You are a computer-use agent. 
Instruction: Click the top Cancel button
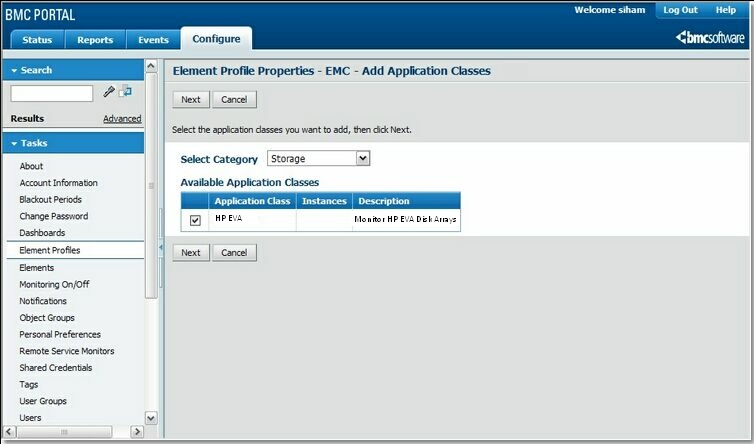click(x=234, y=100)
